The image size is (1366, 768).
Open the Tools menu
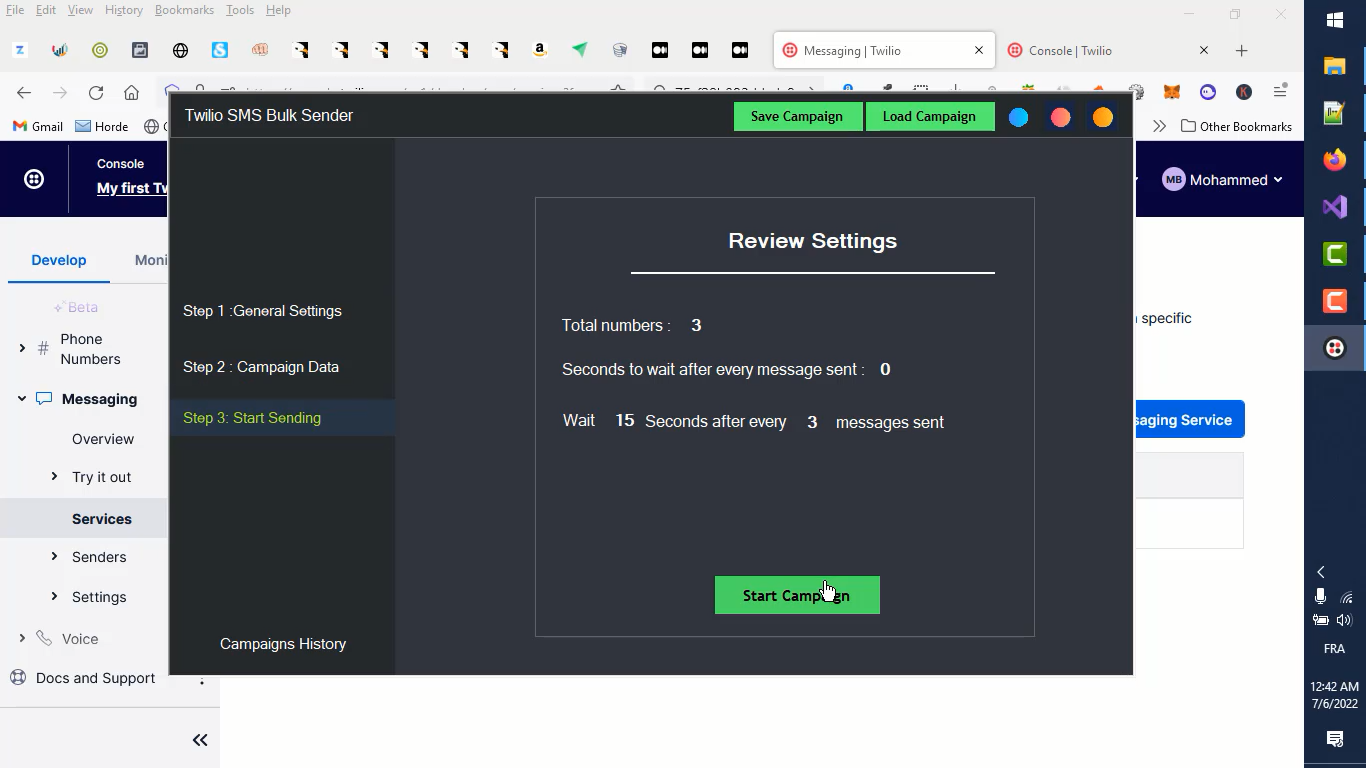(x=240, y=10)
